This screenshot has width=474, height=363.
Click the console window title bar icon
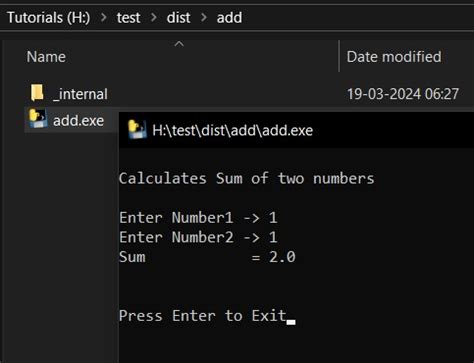137,129
